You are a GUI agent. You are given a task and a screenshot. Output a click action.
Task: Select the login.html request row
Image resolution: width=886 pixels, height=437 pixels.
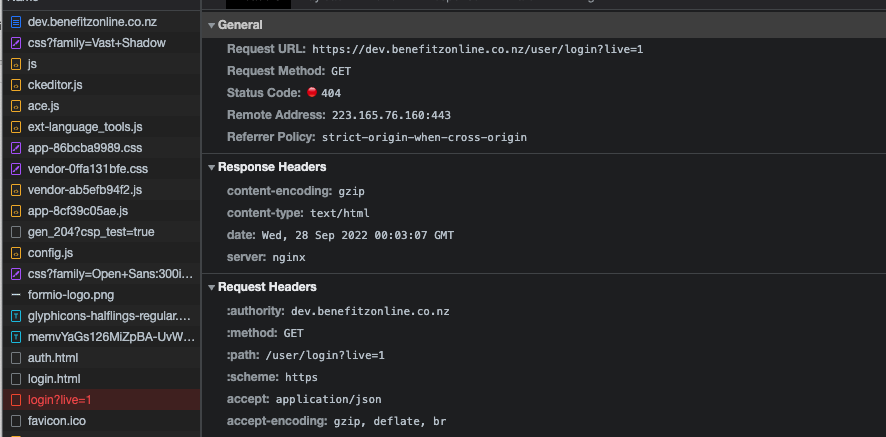(102, 379)
